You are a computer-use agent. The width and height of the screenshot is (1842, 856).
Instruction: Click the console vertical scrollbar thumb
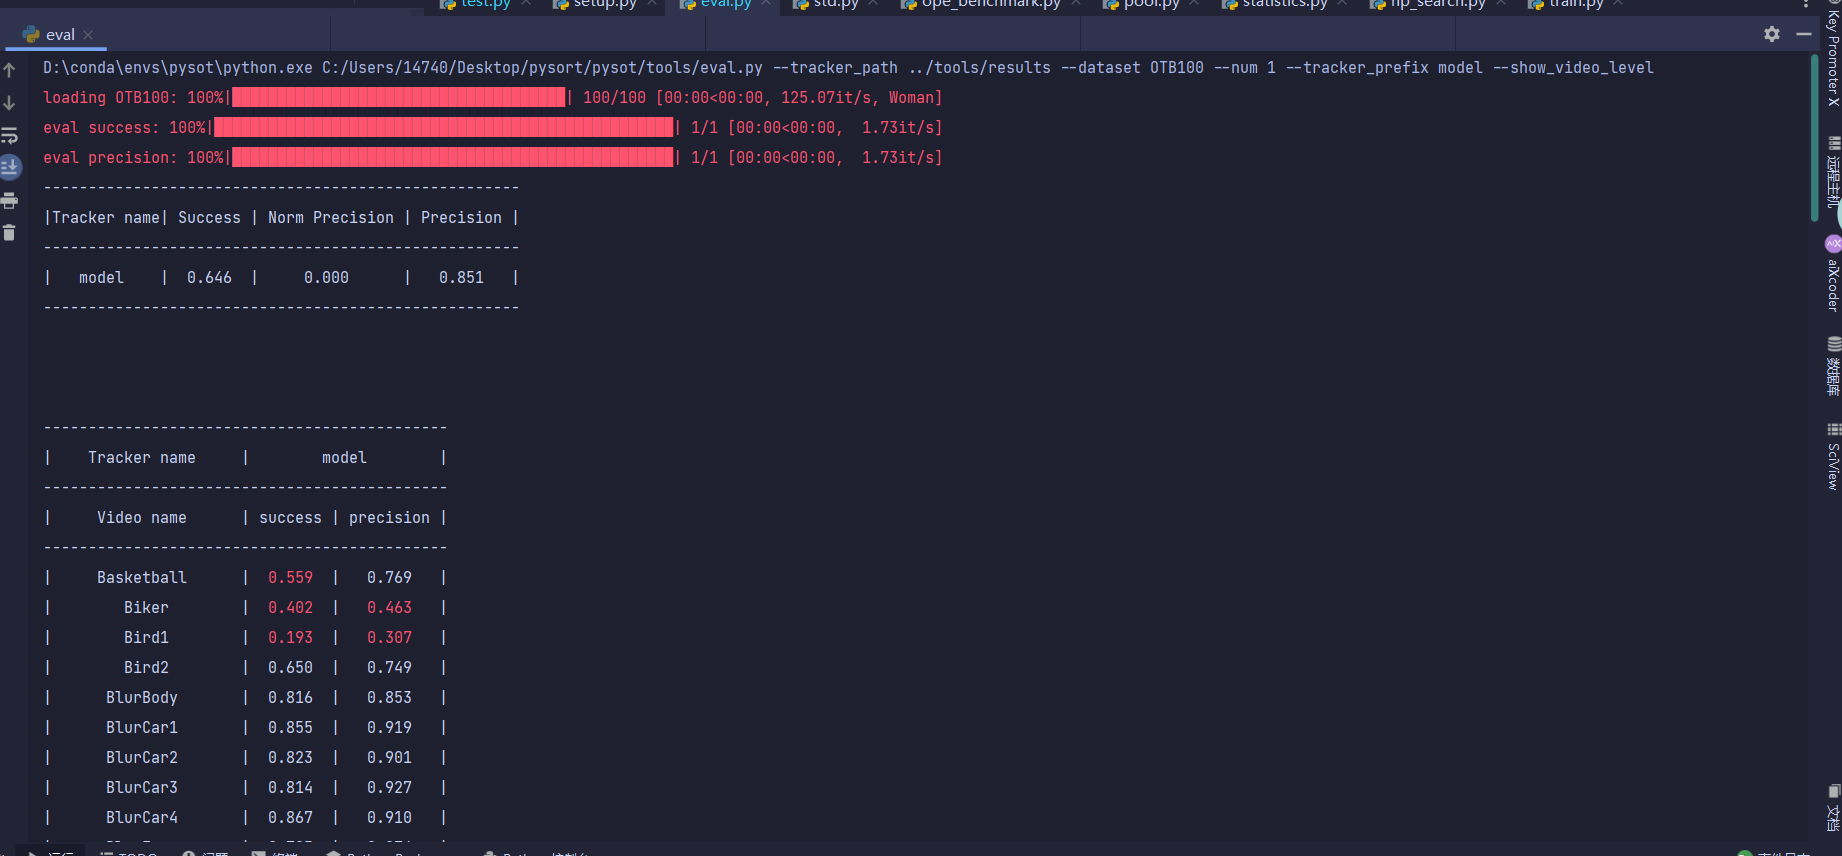tap(1814, 138)
